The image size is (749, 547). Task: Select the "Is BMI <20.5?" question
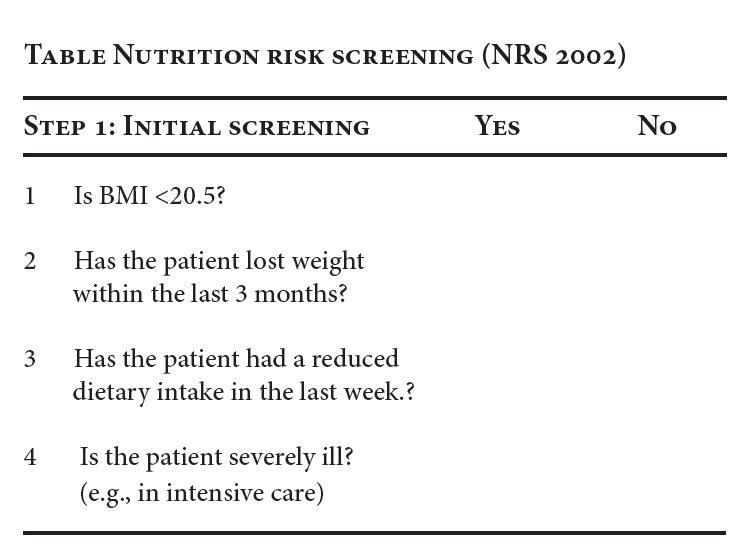pyautogui.click(x=149, y=196)
